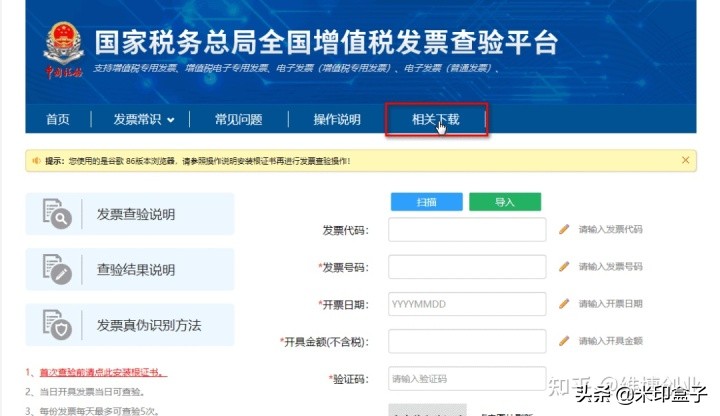Open the 首次查验前请点此安装根证书 link
The height and width of the screenshot is (416, 720).
(103, 372)
